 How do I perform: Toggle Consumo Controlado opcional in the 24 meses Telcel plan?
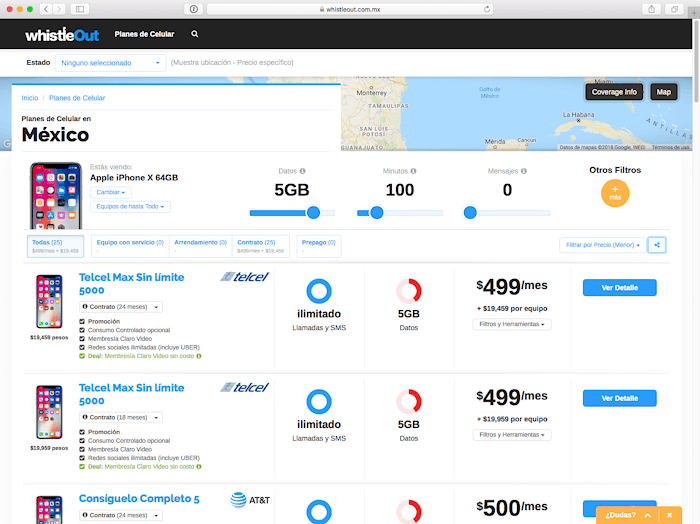pos(82,330)
